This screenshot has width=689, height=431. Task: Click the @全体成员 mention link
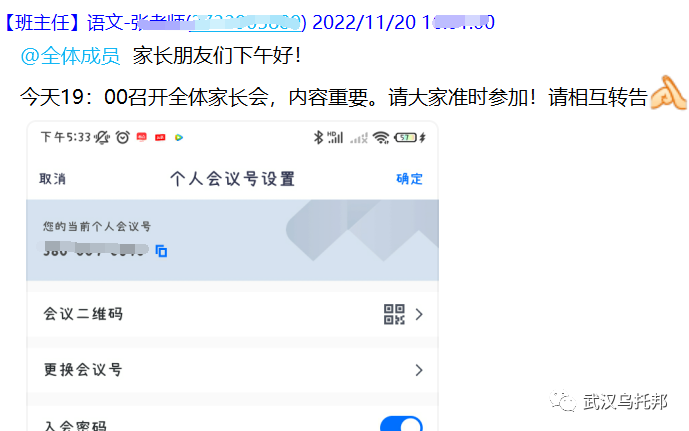[70, 56]
